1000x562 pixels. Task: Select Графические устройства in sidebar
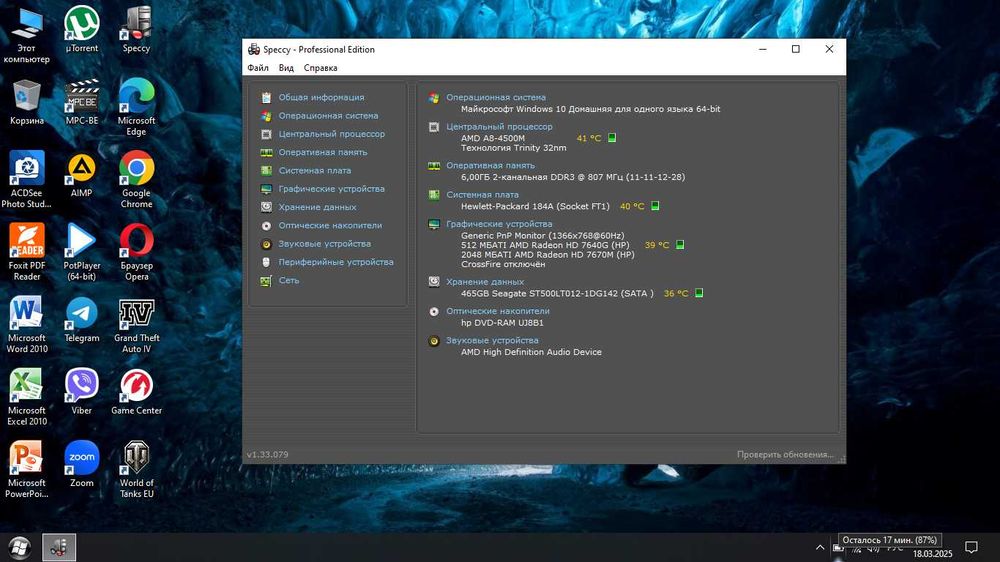(x=332, y=189)
